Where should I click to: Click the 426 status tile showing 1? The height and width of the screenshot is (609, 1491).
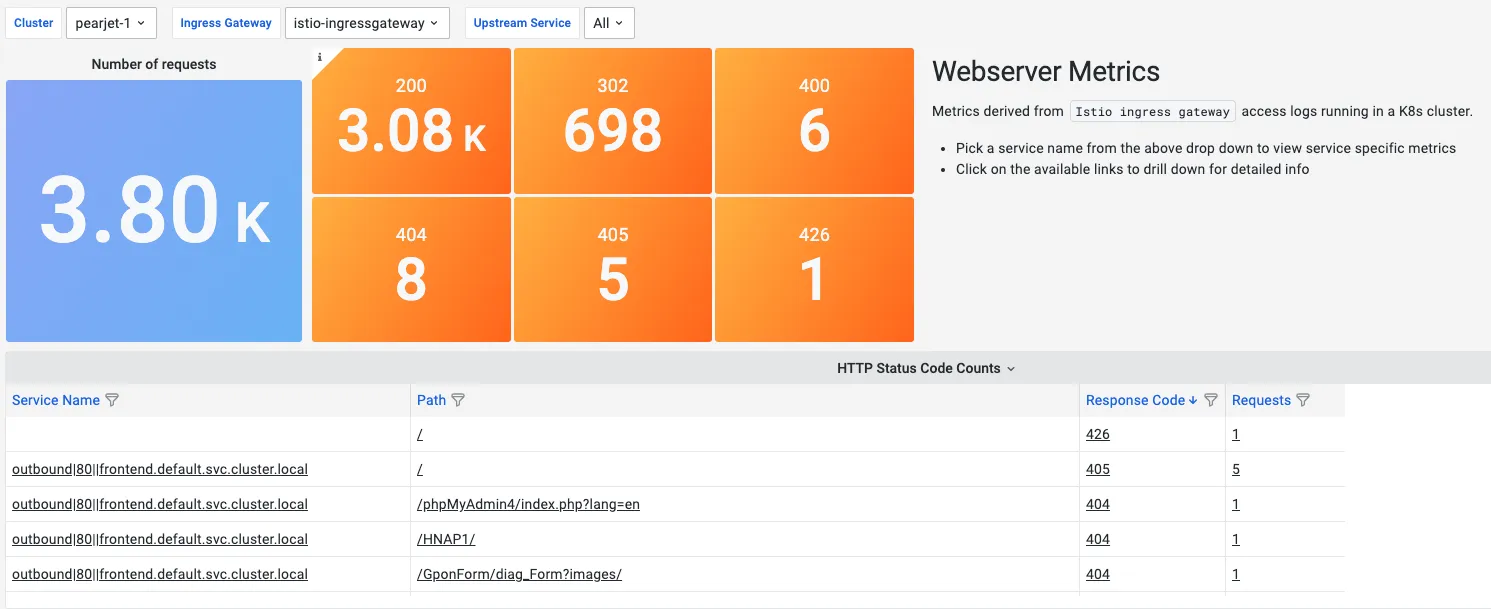point(814,269)
